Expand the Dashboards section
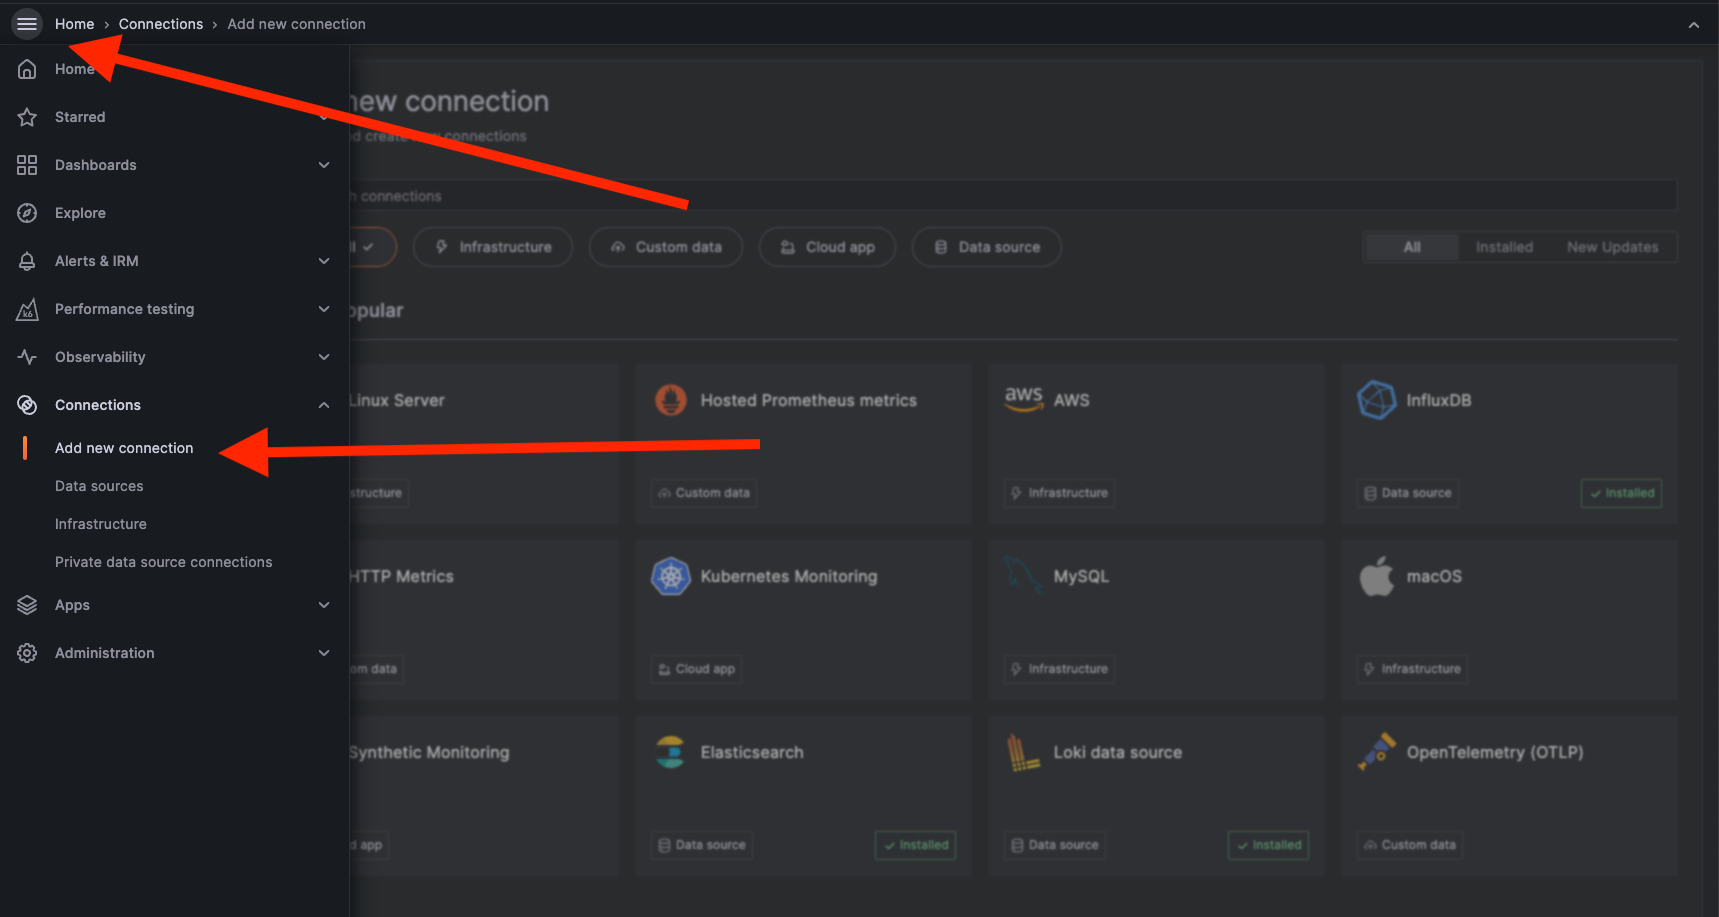1719x917 pixels. point(323,164)
